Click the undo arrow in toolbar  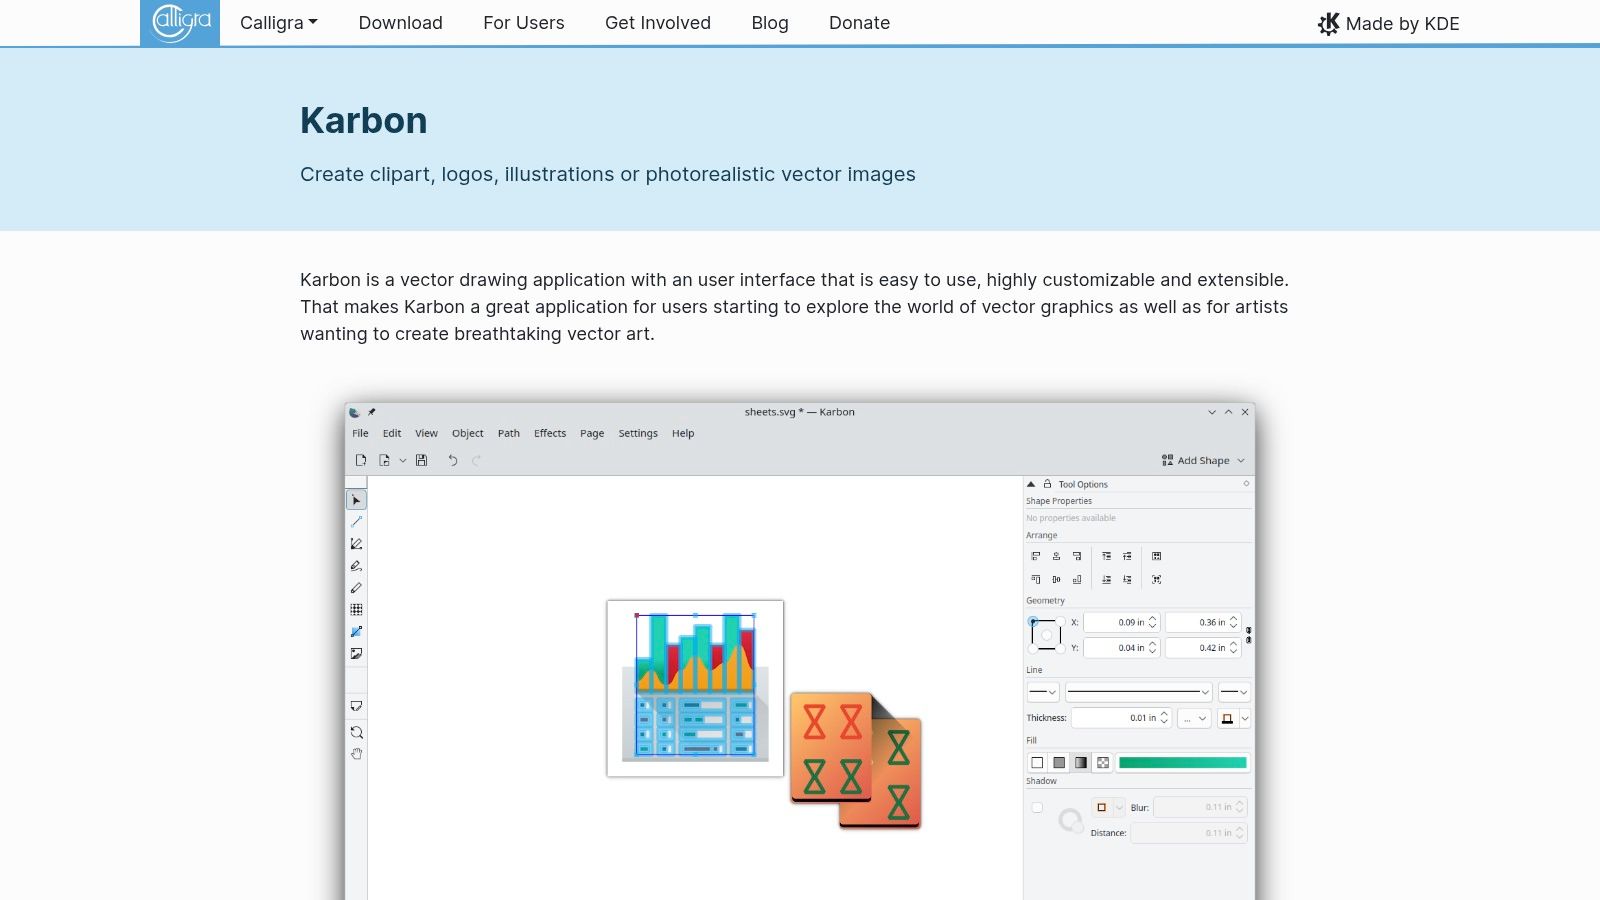(453, 461)
